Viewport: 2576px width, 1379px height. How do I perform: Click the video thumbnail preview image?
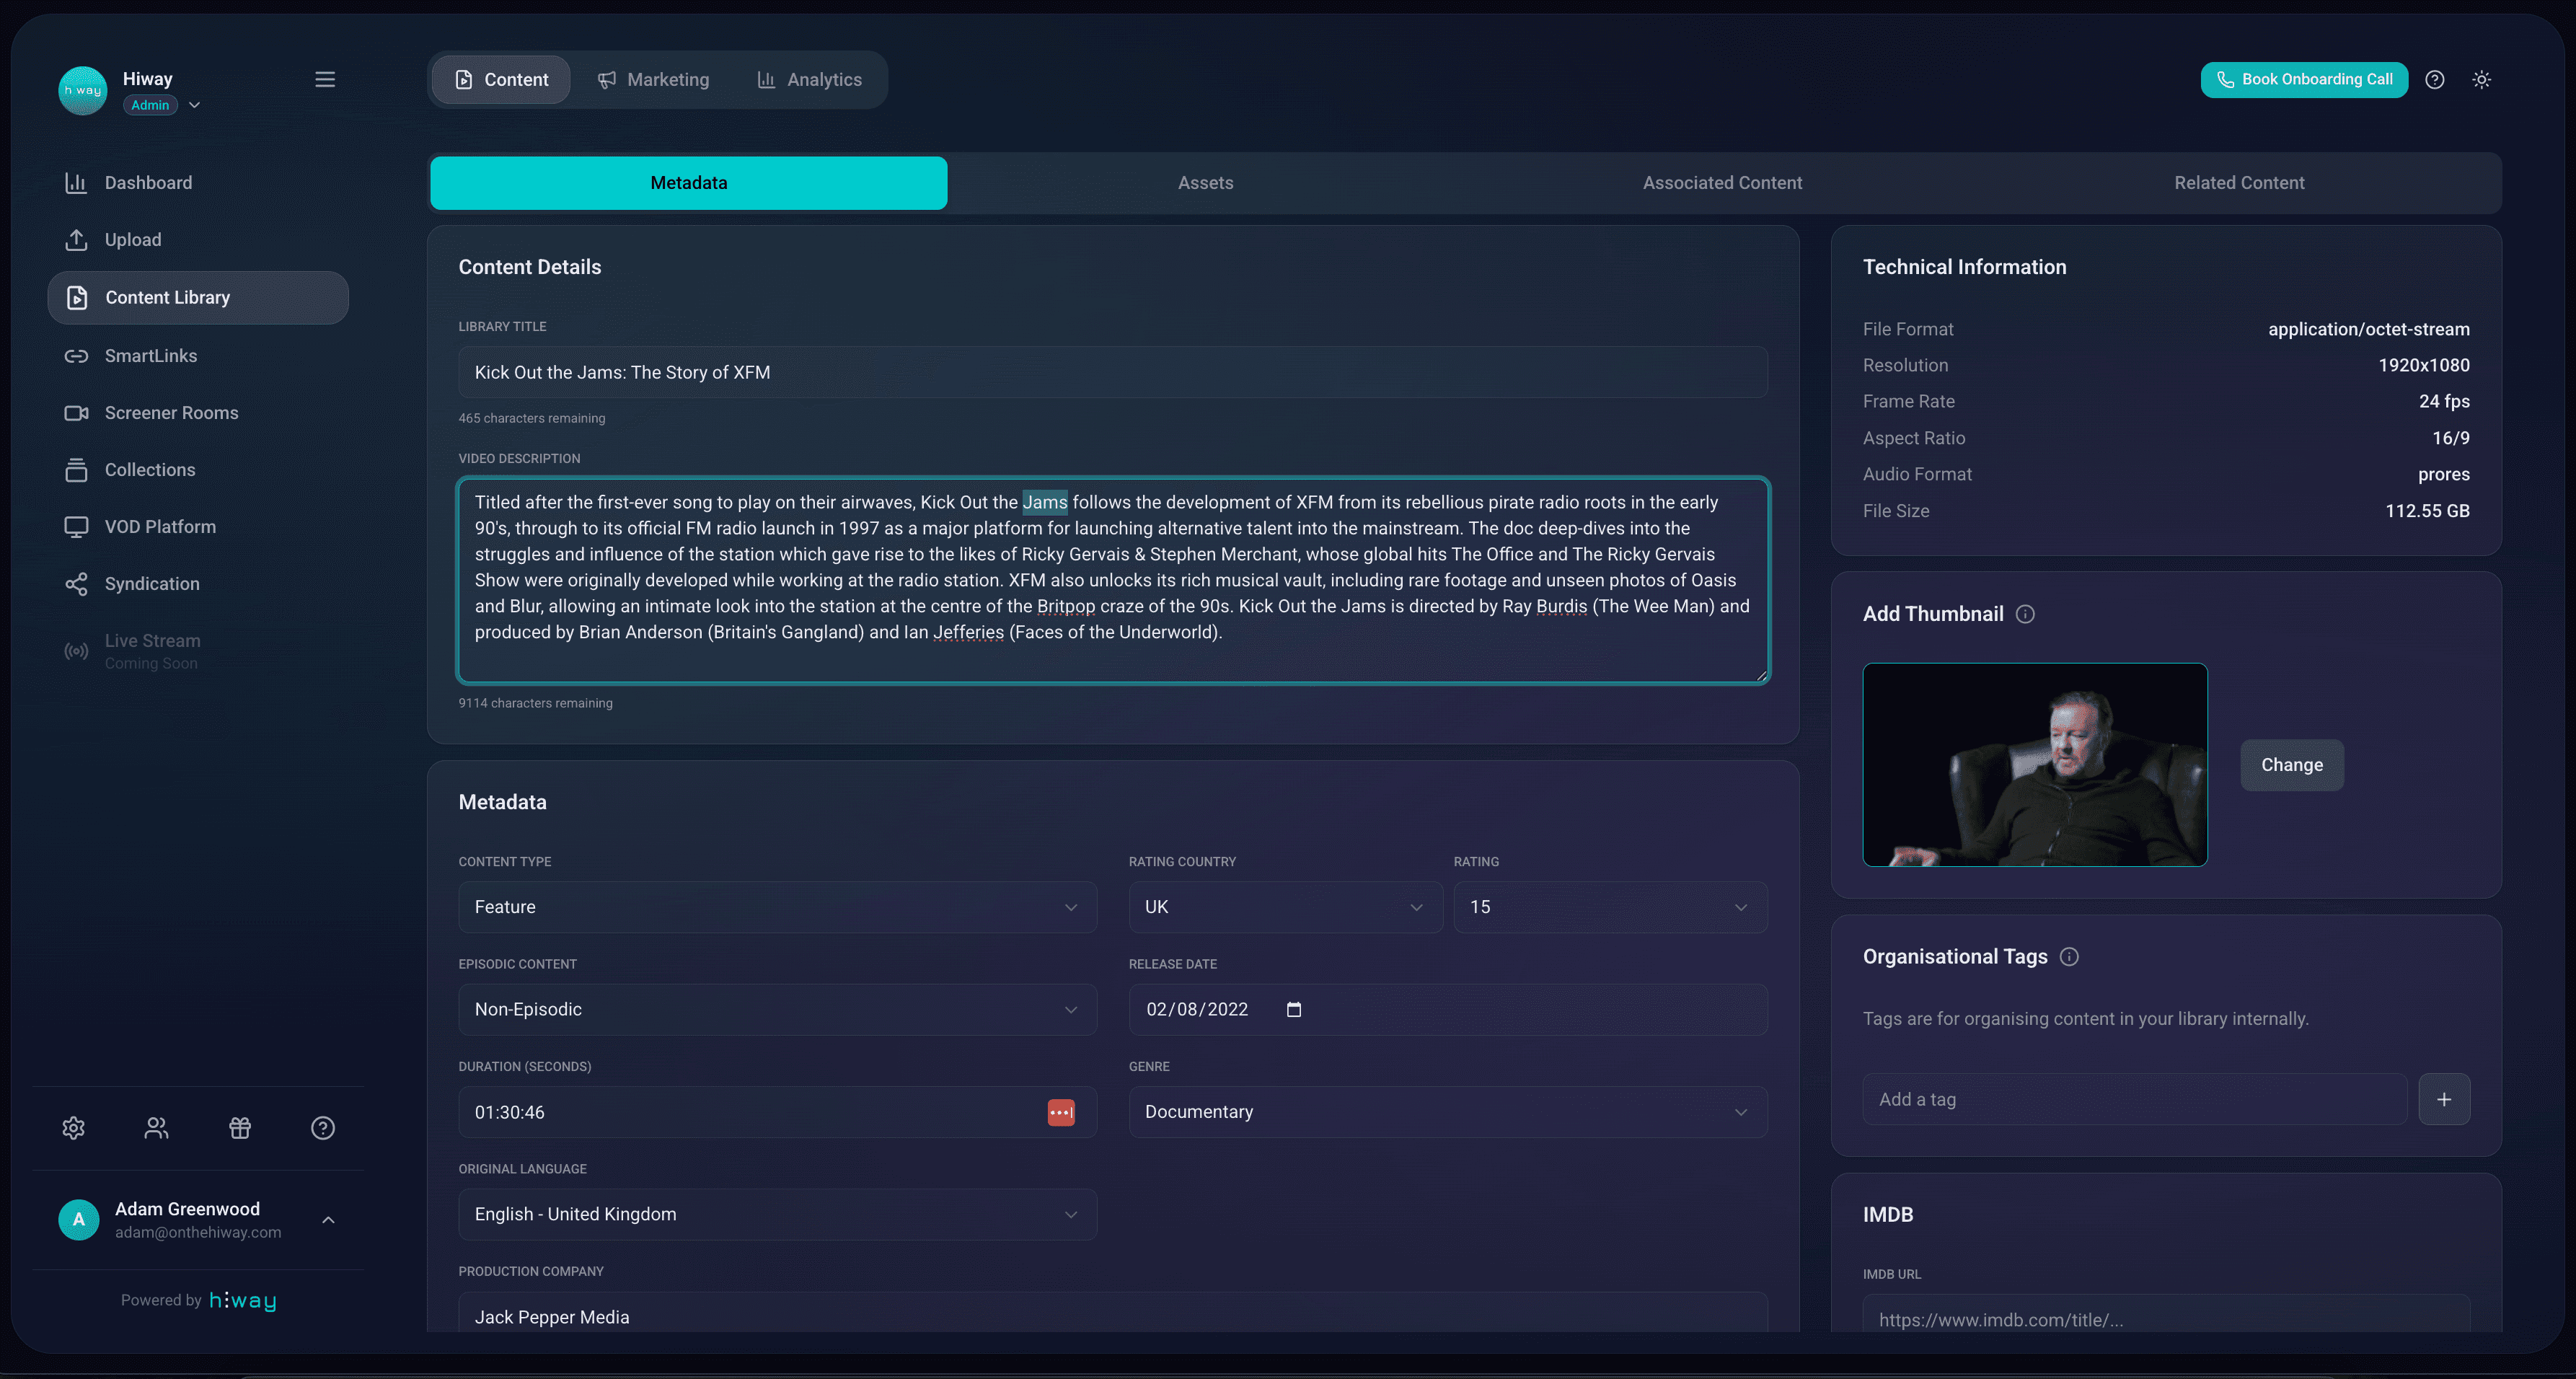coord(2034,765)
